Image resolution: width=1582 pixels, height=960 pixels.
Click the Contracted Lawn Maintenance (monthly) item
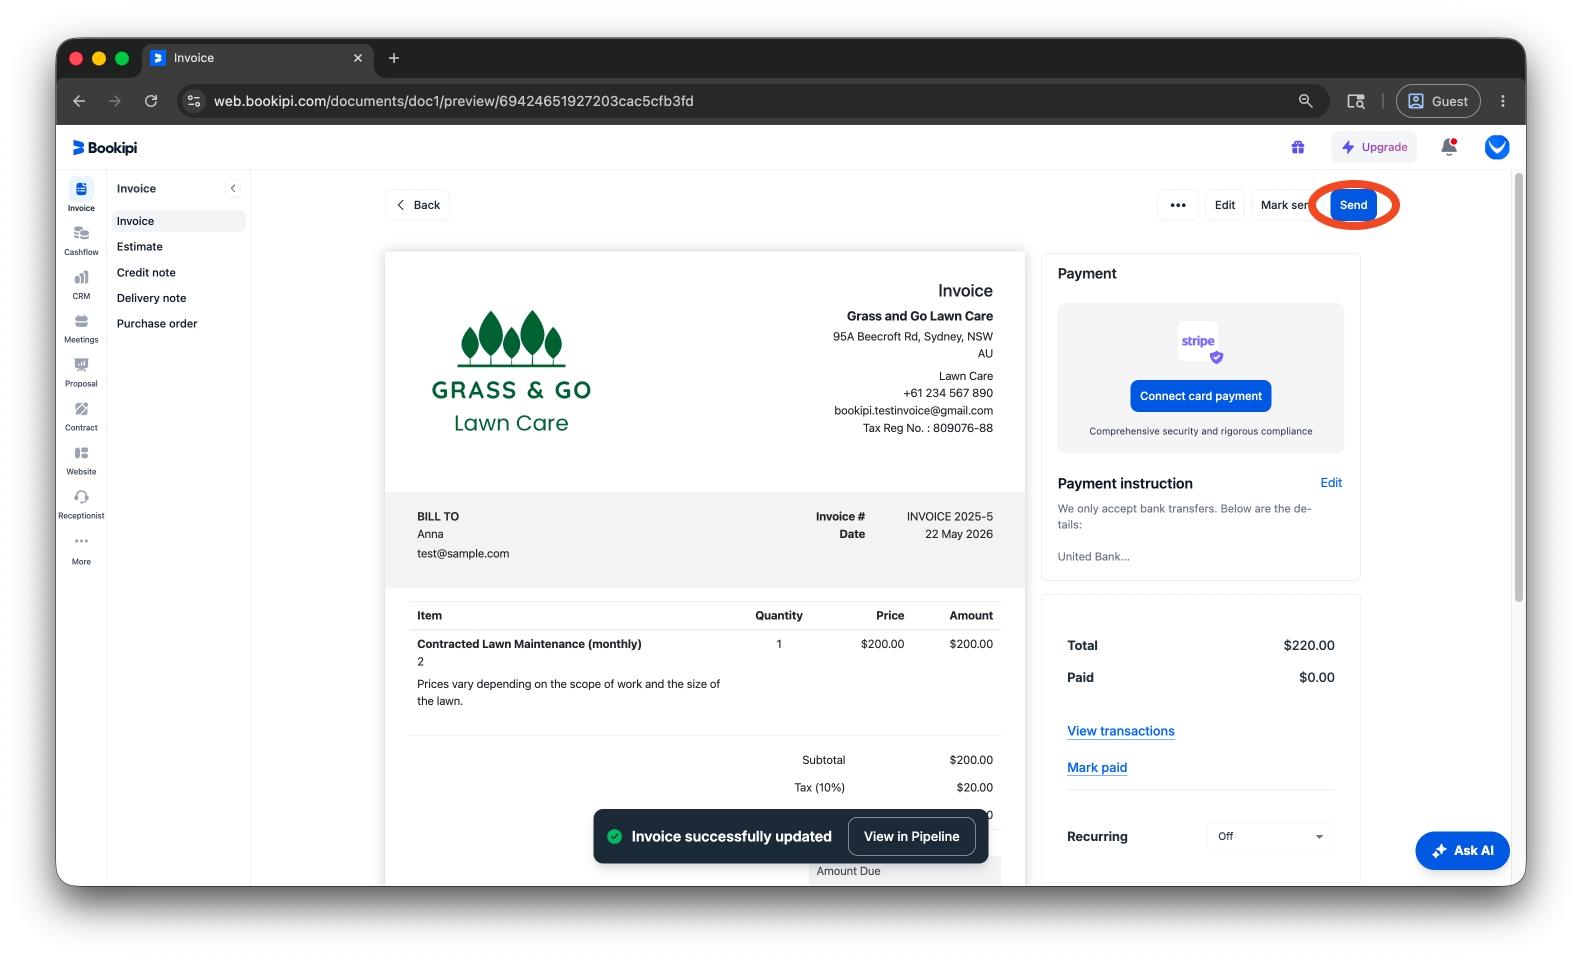(x=529, y=644)
